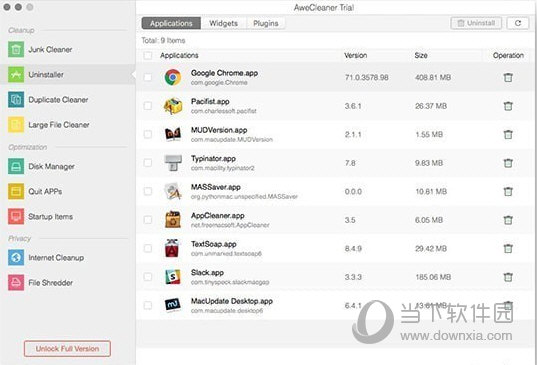This screenshot has width=537, height=365.
Task: Toggle the select-all Applications checkbox
Action: point(148,55)
